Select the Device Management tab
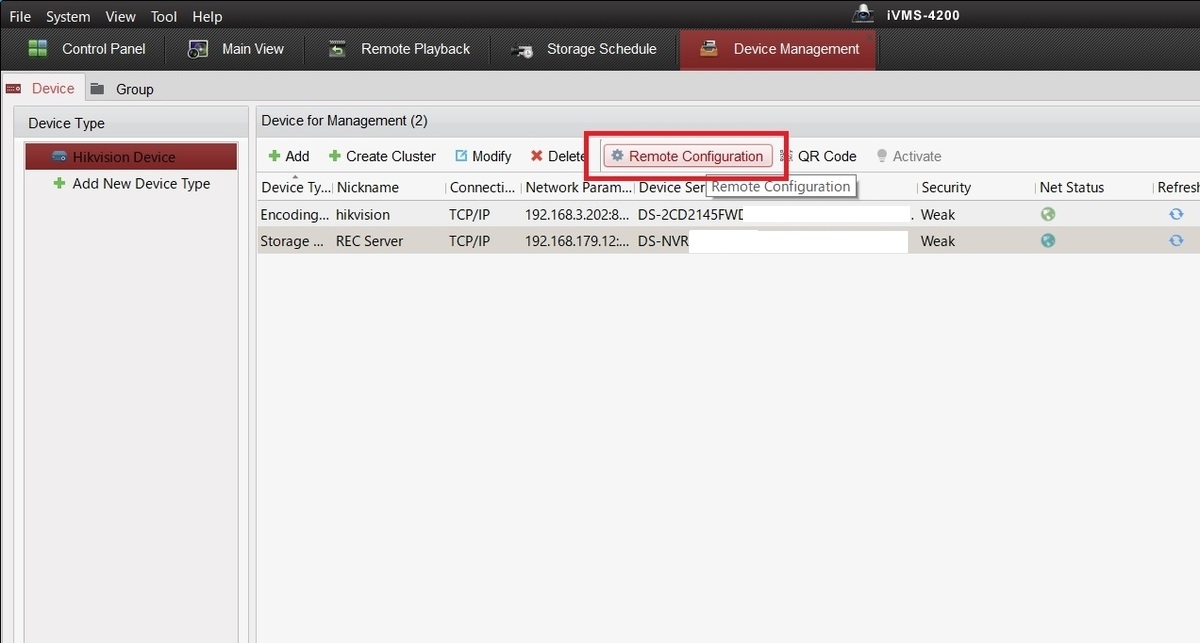 (778, 49)
